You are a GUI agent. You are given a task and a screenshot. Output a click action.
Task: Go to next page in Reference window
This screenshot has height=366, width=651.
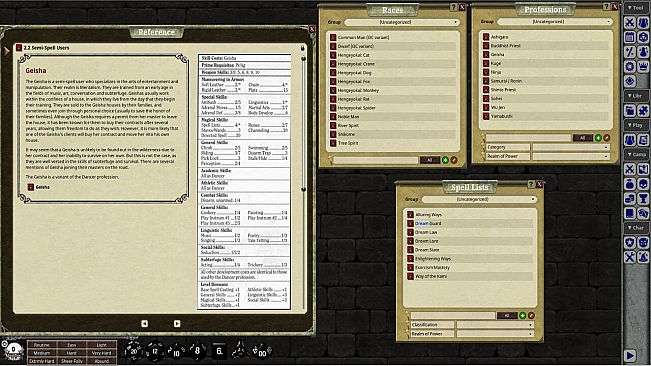click(x=177, y=323)
